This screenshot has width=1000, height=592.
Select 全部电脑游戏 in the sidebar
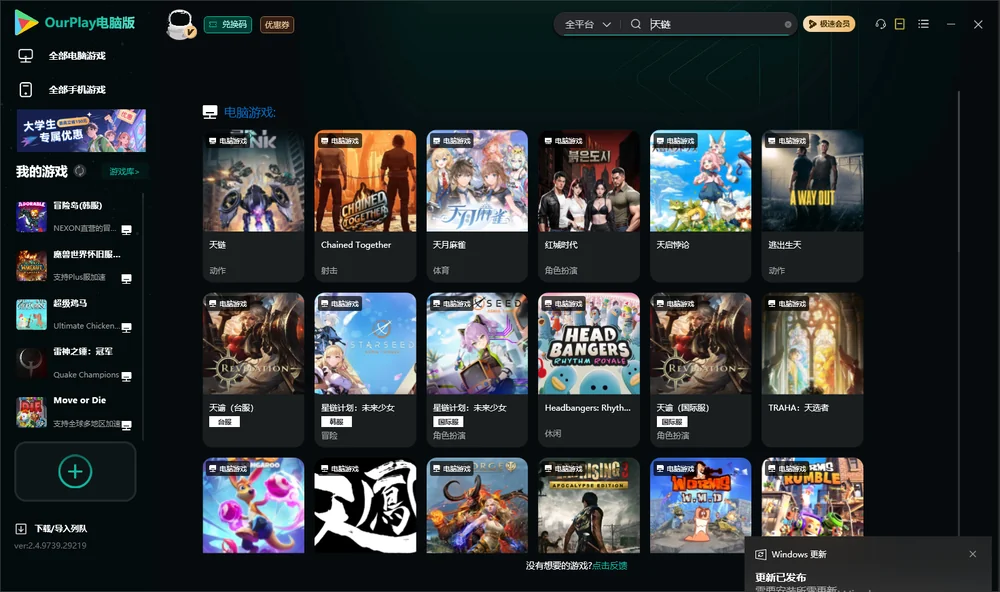[62, 56]
